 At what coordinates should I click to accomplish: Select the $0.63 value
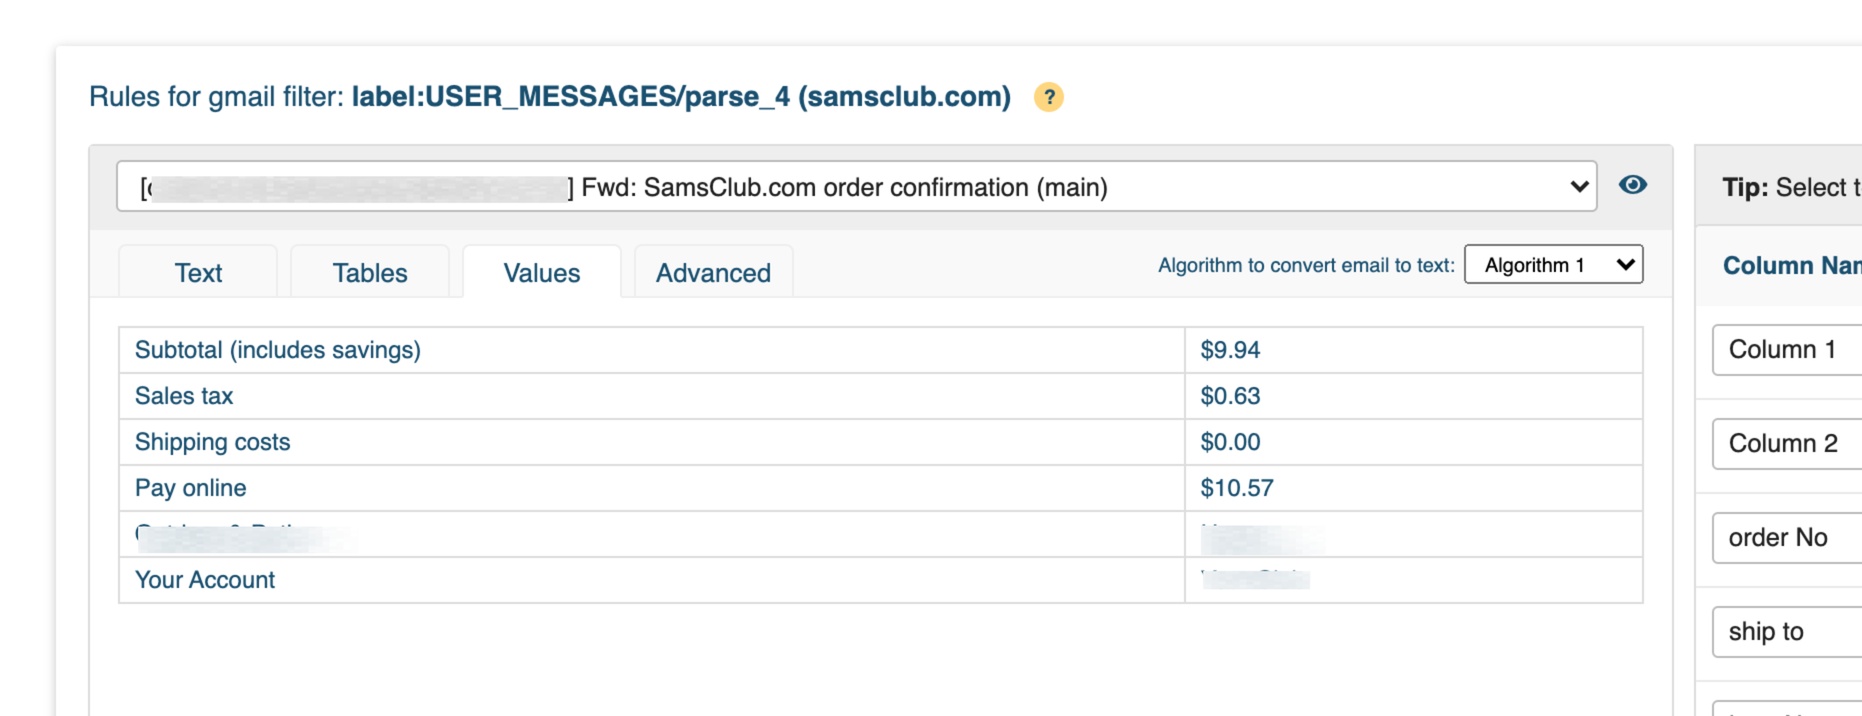coord(1230,396)
